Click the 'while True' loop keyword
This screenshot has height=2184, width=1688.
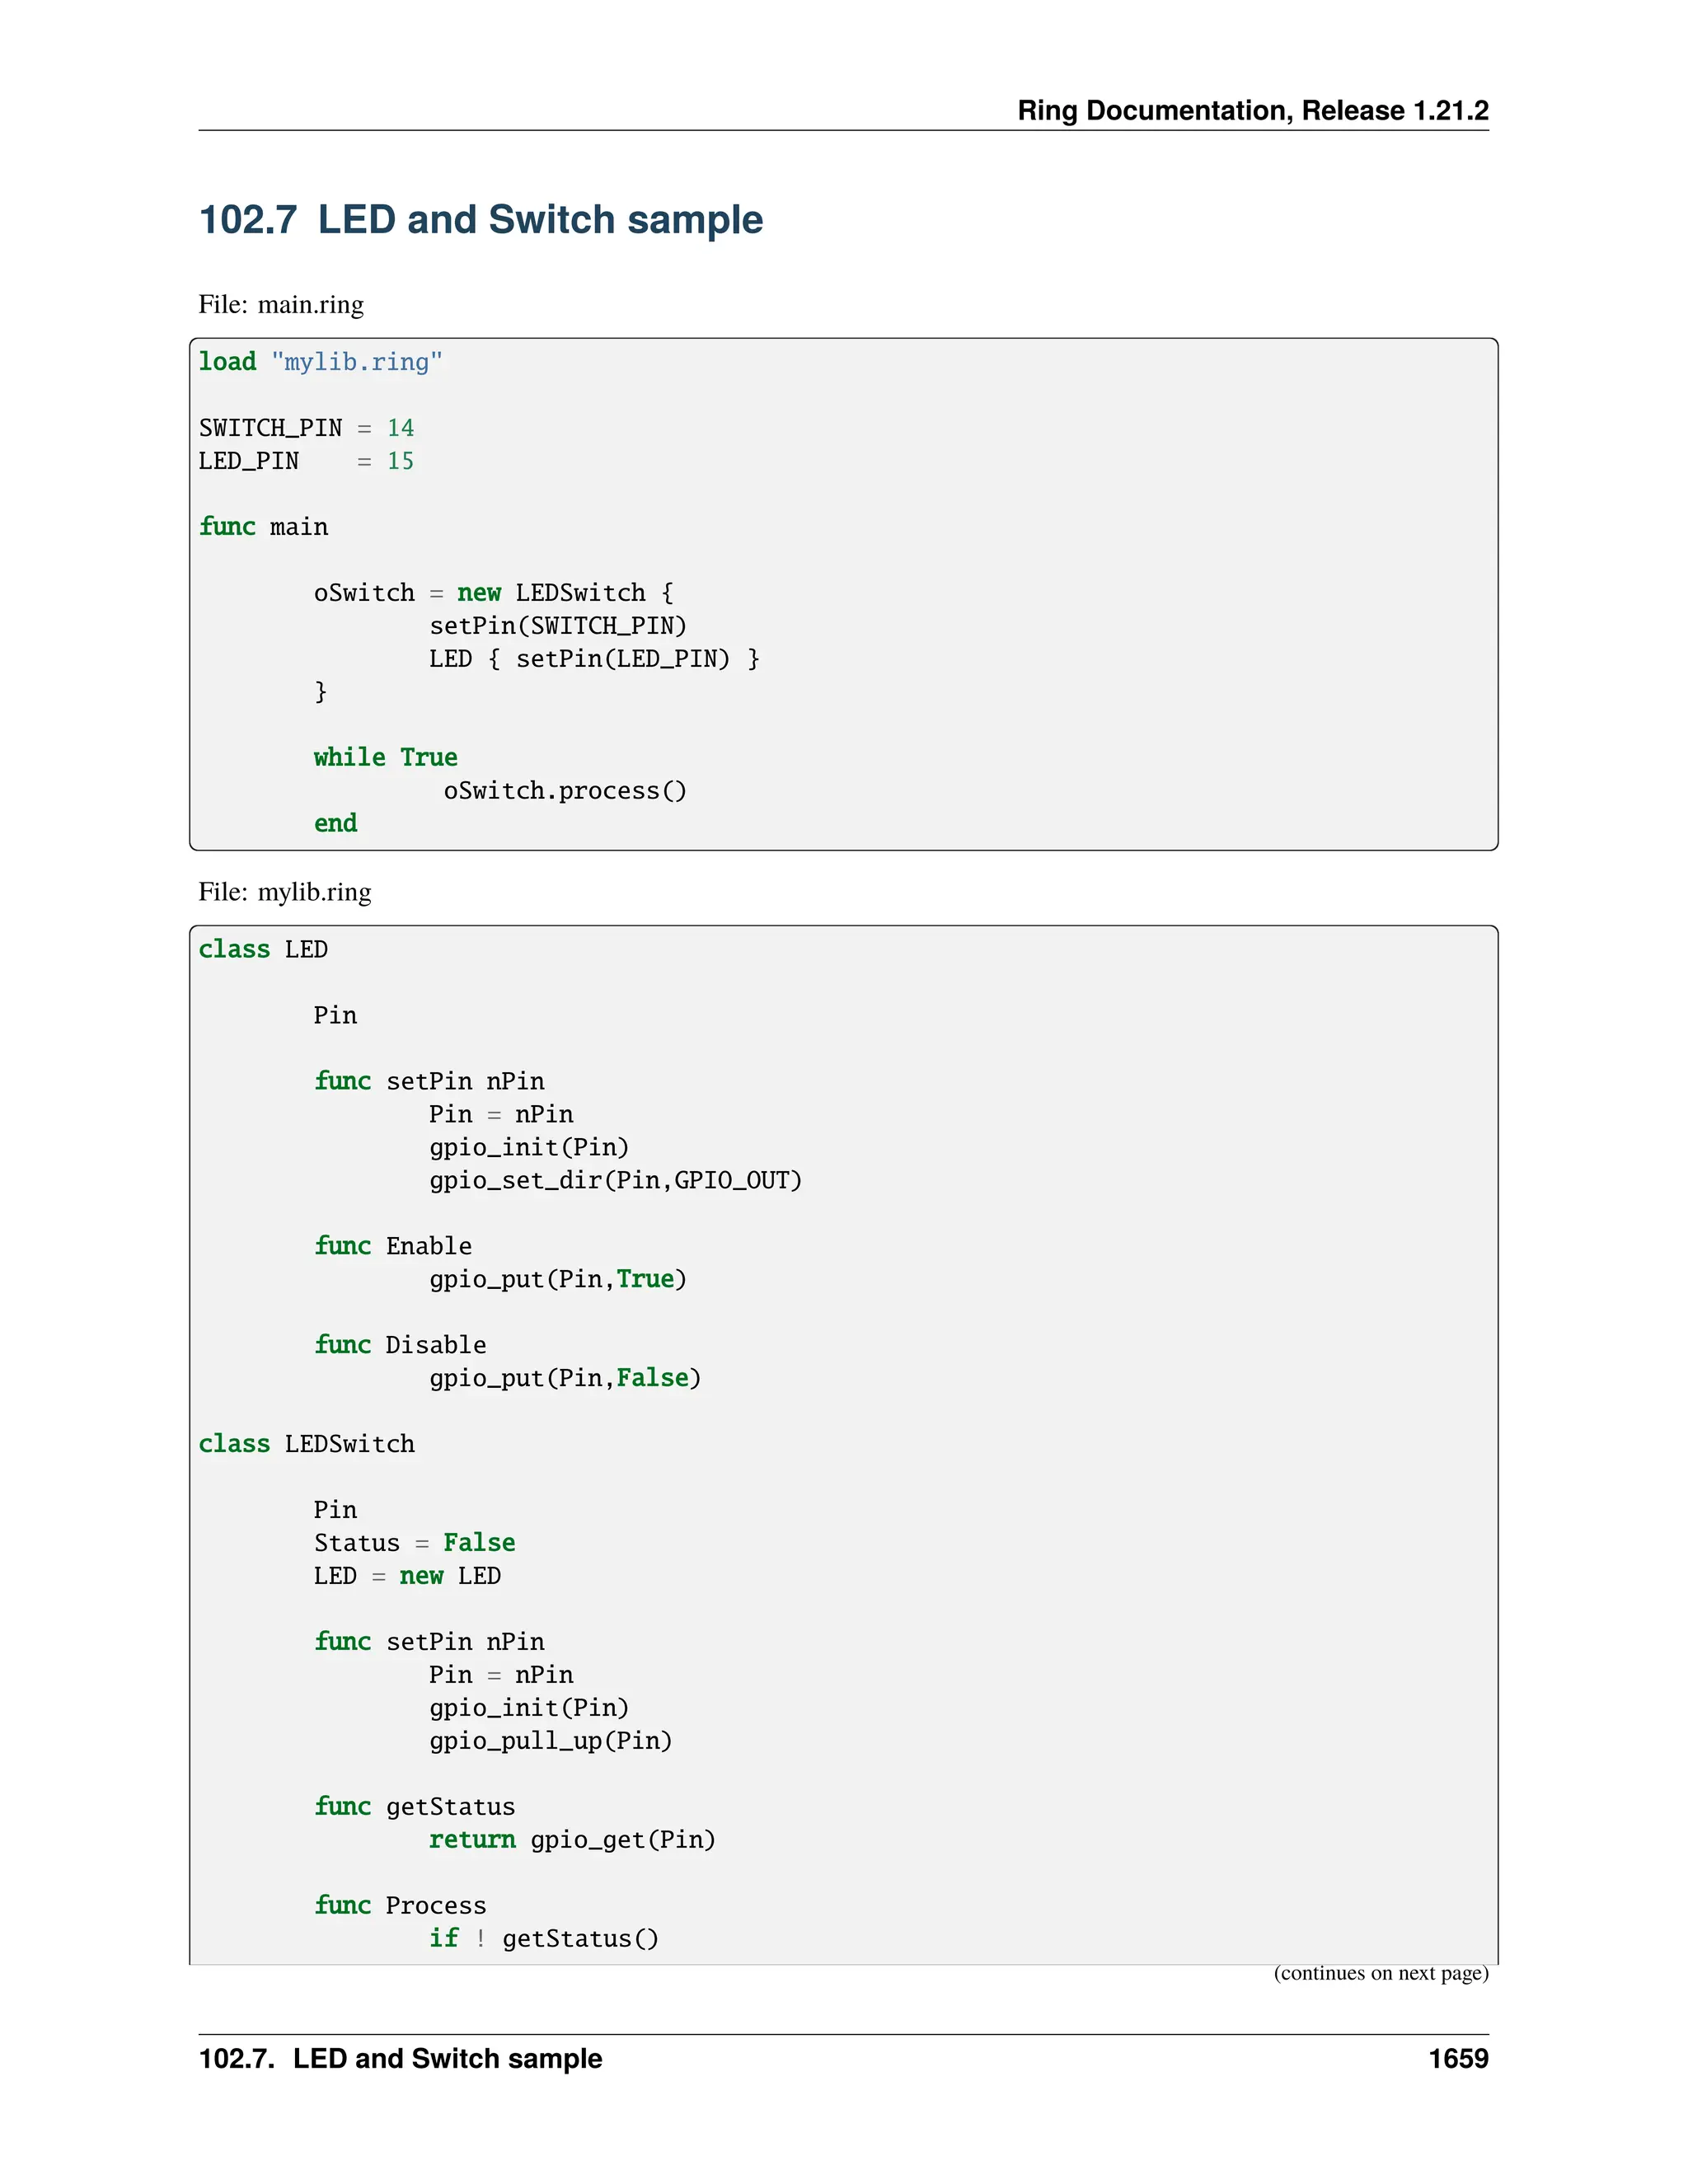(385, 757)
